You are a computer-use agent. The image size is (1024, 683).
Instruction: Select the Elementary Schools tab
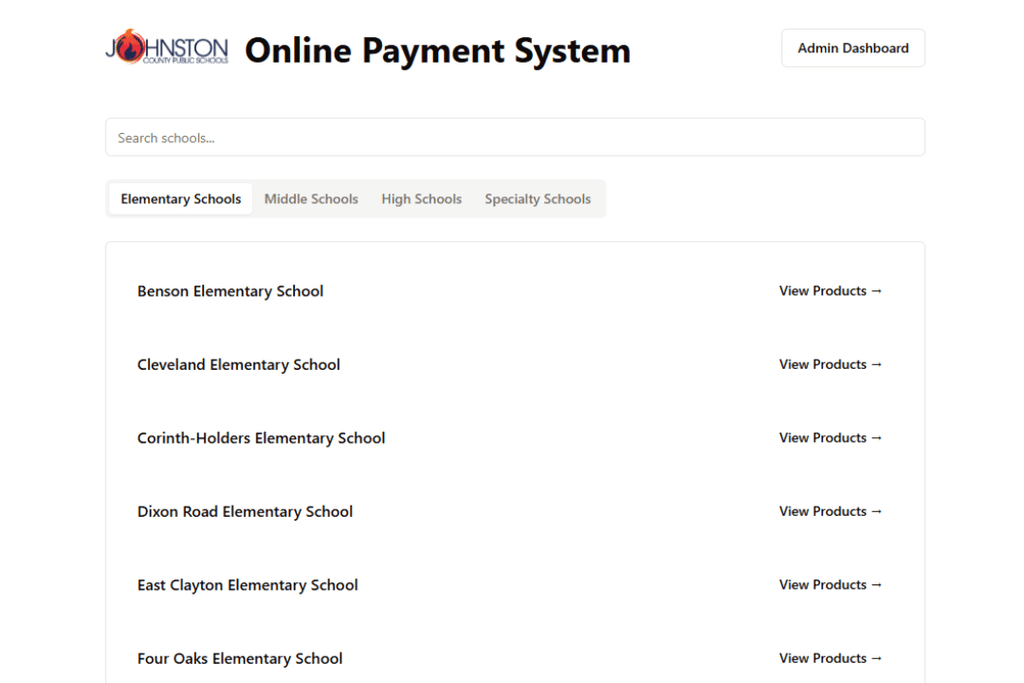click(x=180, y=198)
